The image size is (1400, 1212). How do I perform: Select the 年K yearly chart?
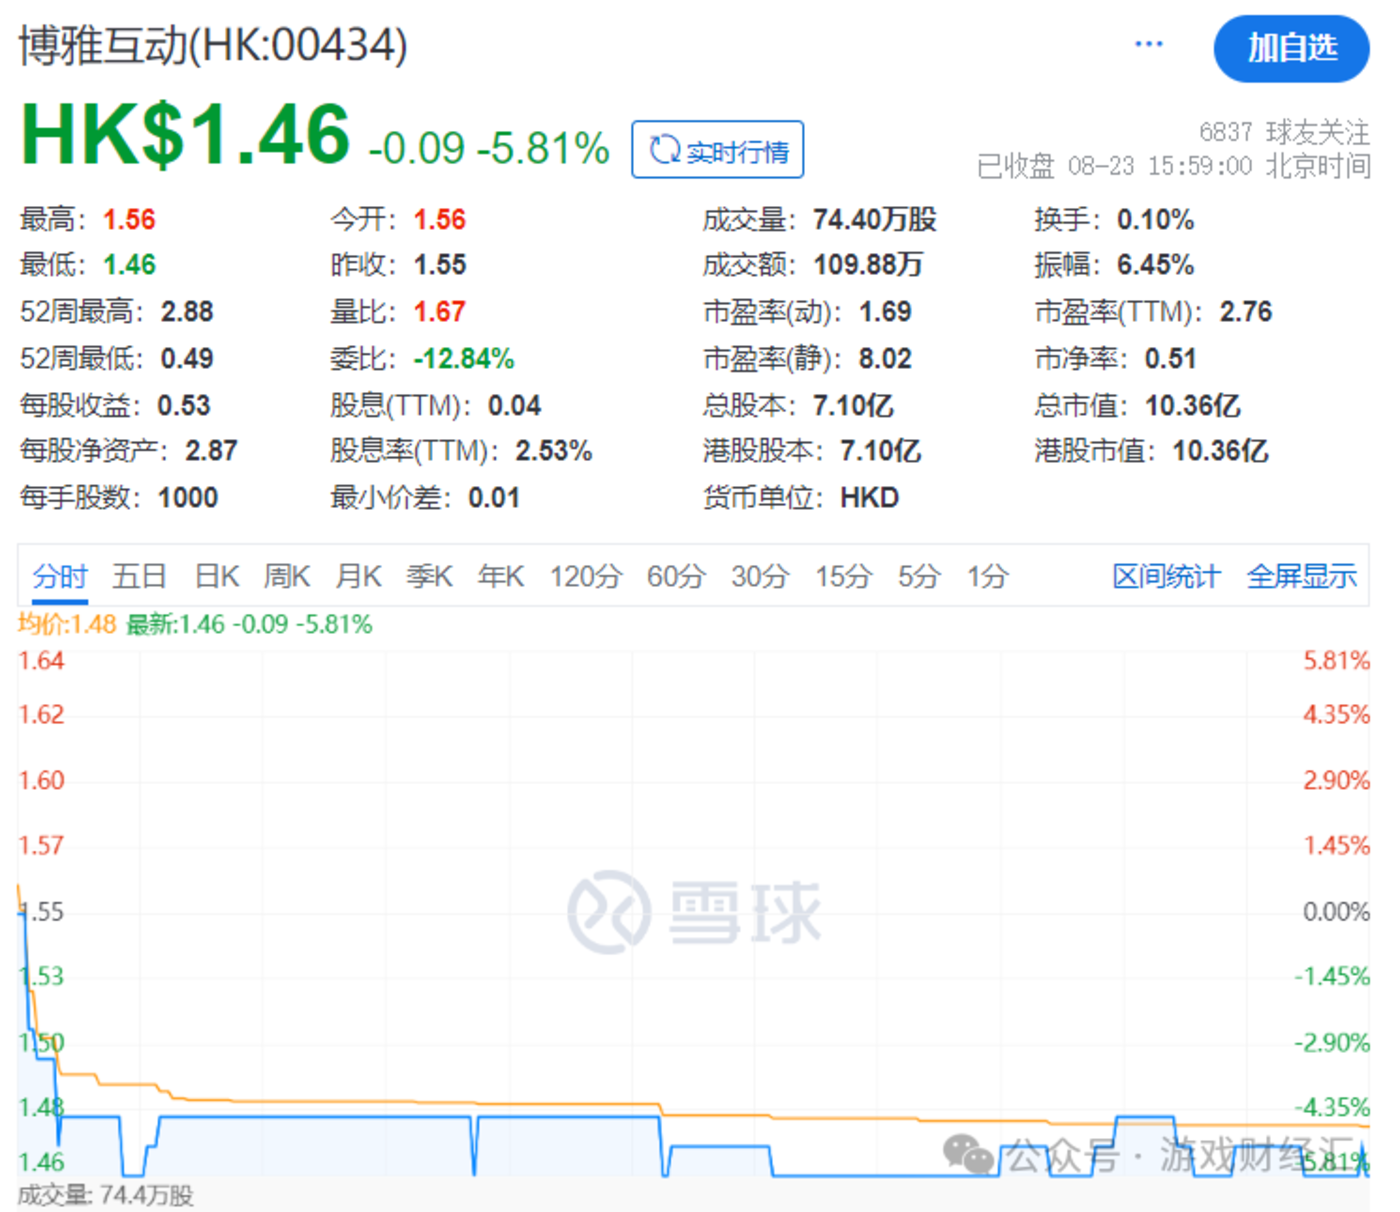point(499,576)
